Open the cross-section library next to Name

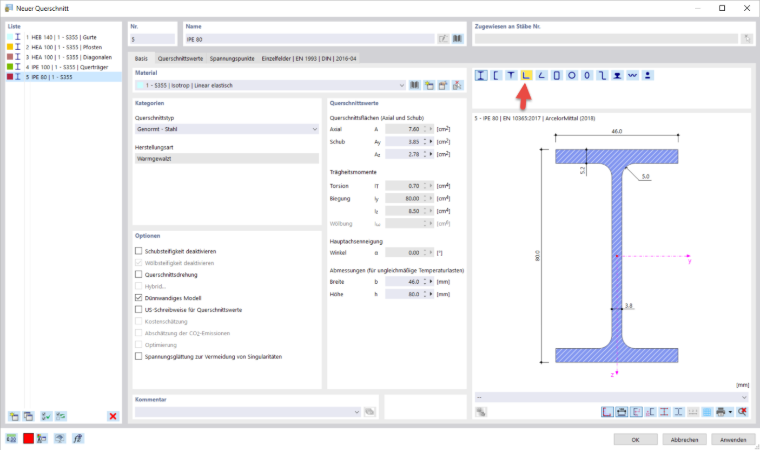[x=458, y=39]
